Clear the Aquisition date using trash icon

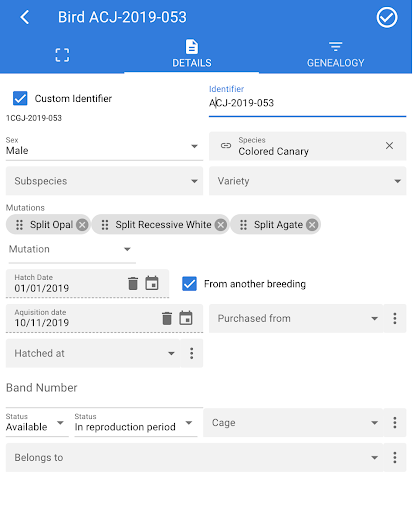point(167,318)
